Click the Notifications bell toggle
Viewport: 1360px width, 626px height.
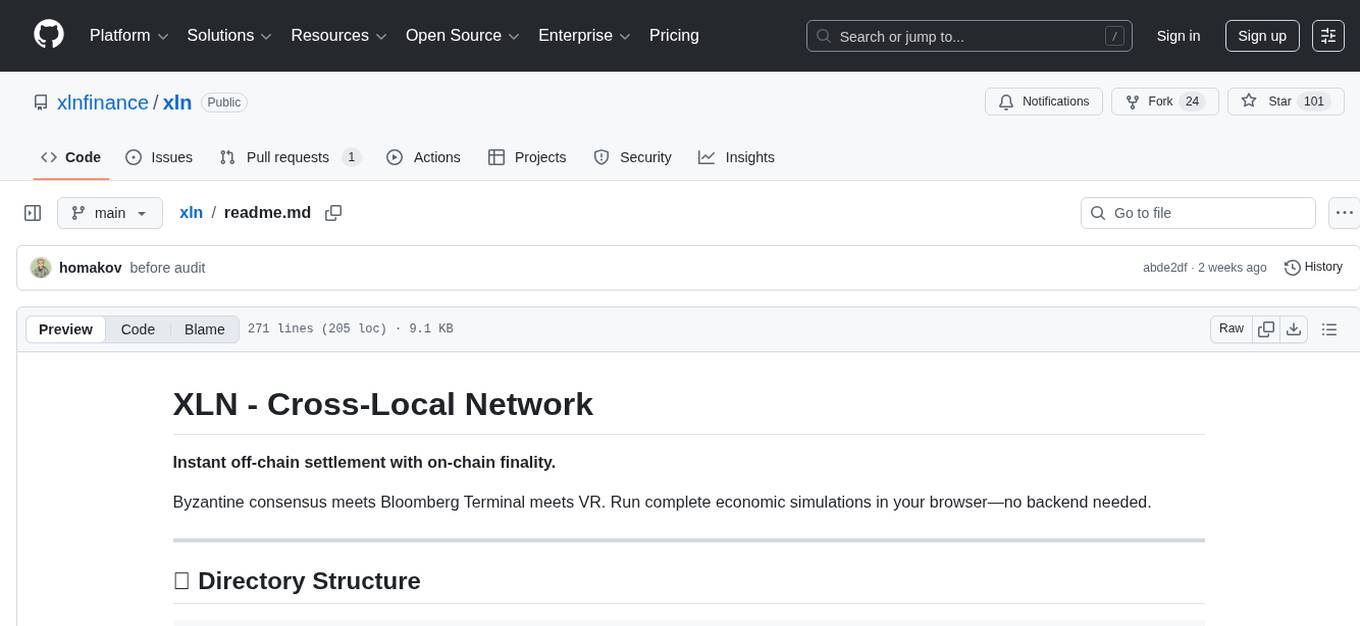[1043, 101]
